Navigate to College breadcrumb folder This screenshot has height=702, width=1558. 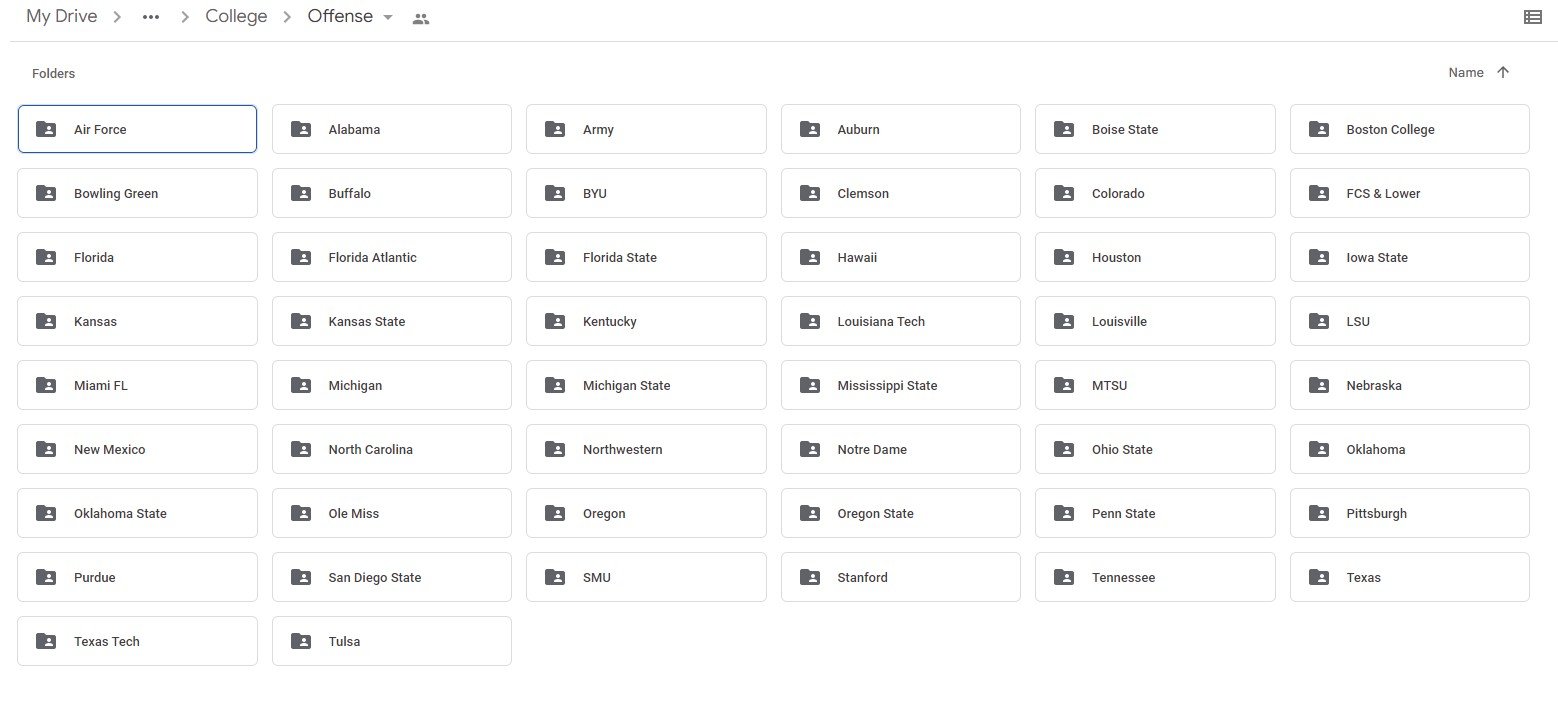(x=236, y=17)
